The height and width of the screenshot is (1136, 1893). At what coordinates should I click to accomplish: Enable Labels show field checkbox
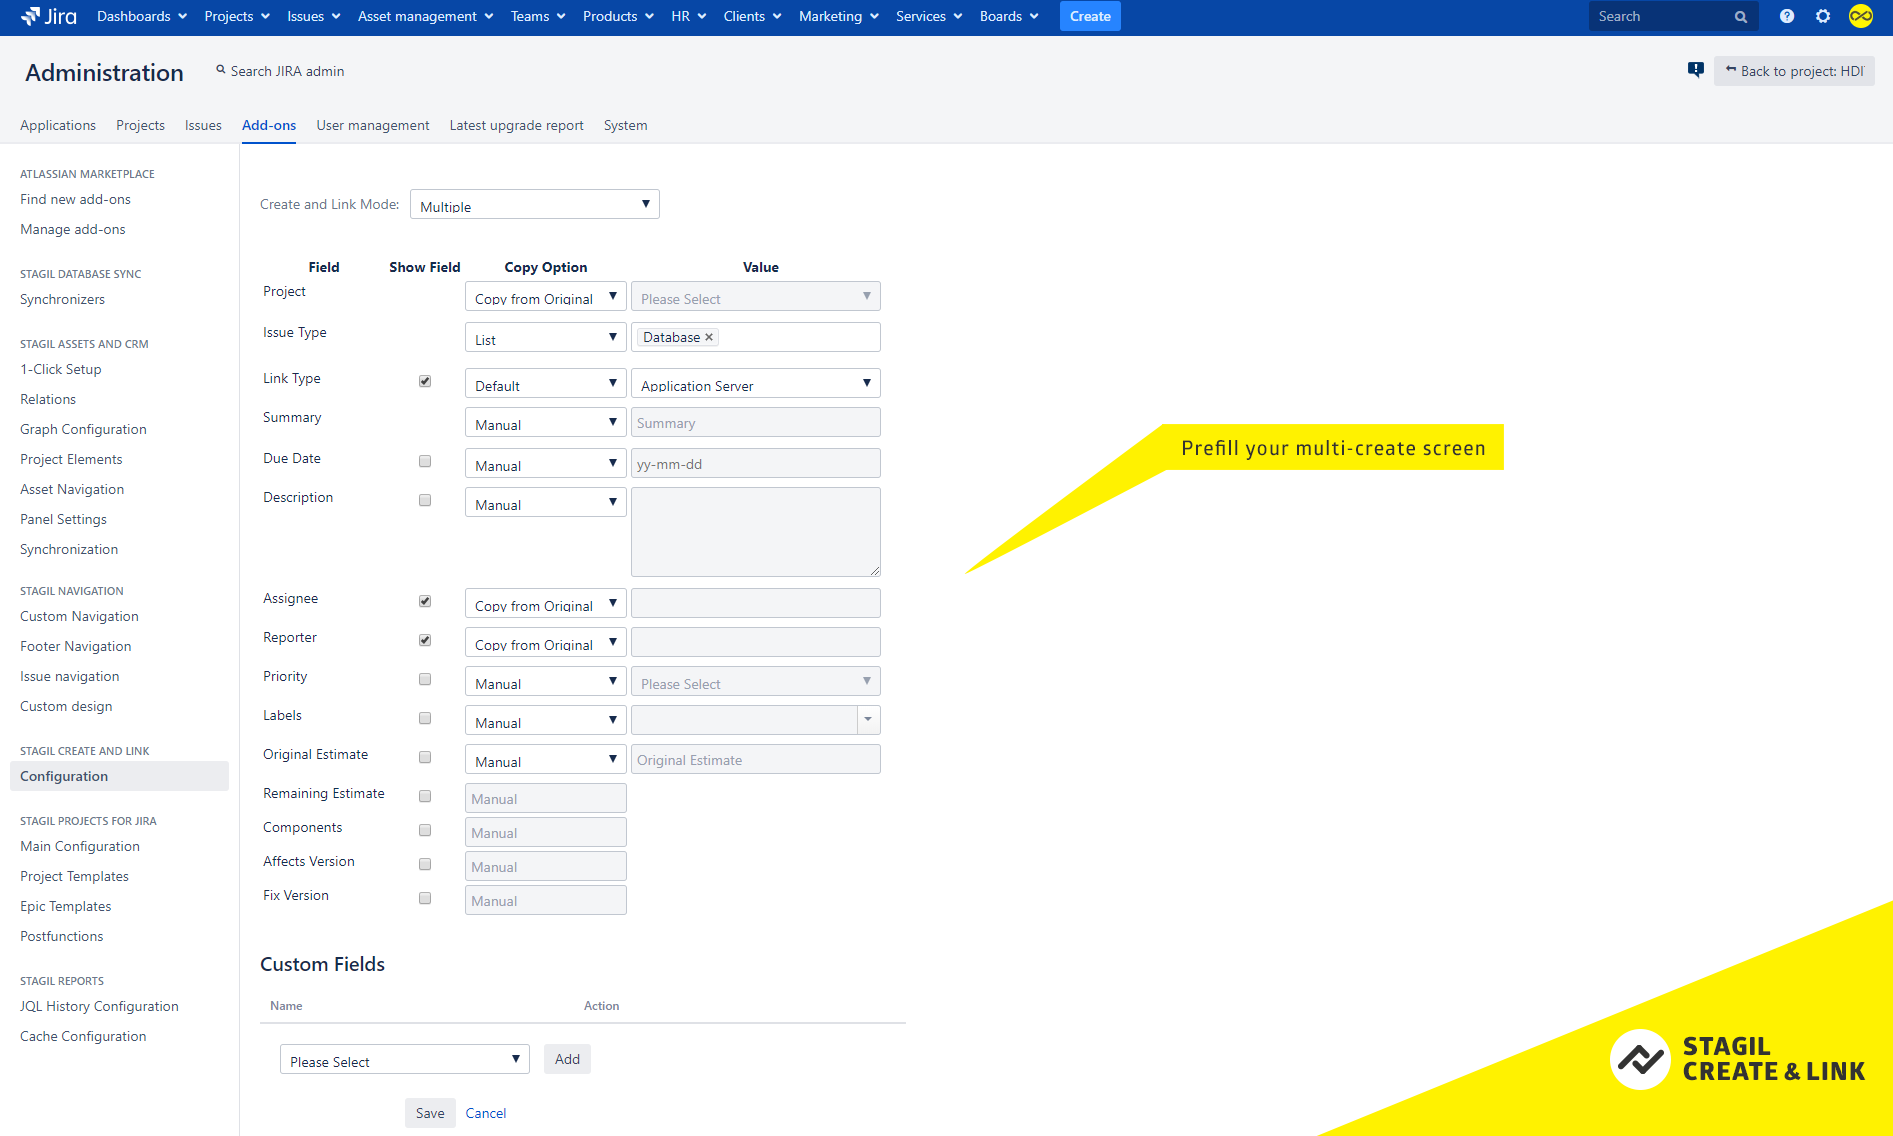pyautogui.click(x=425, y=718)
